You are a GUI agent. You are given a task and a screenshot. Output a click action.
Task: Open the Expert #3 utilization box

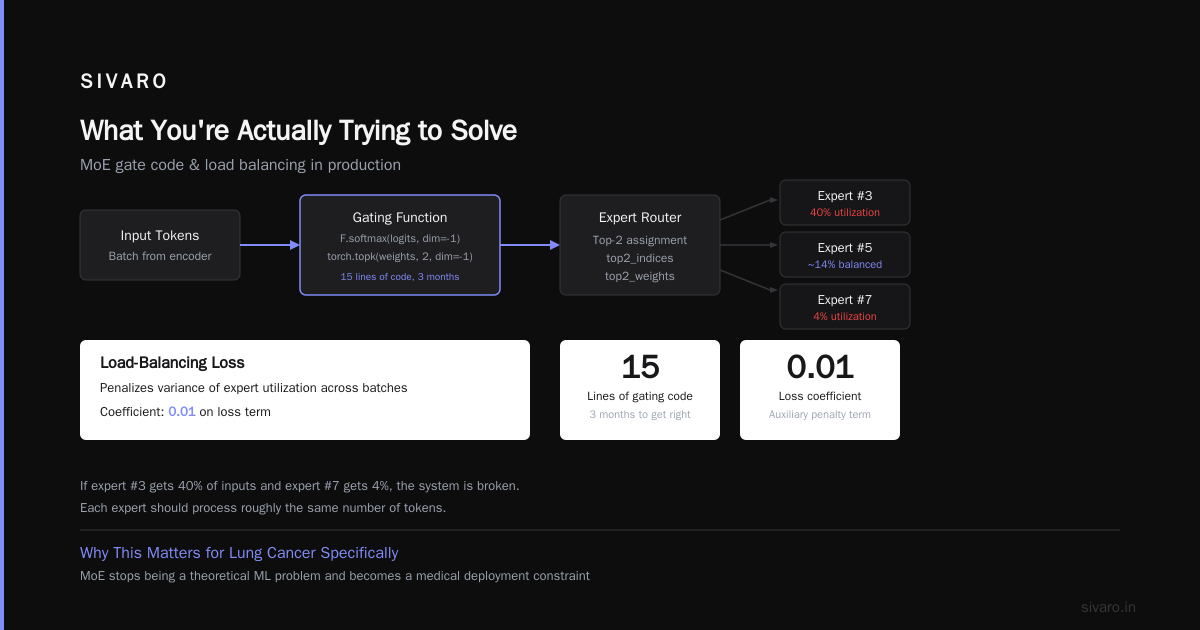(x=845, y=203)
